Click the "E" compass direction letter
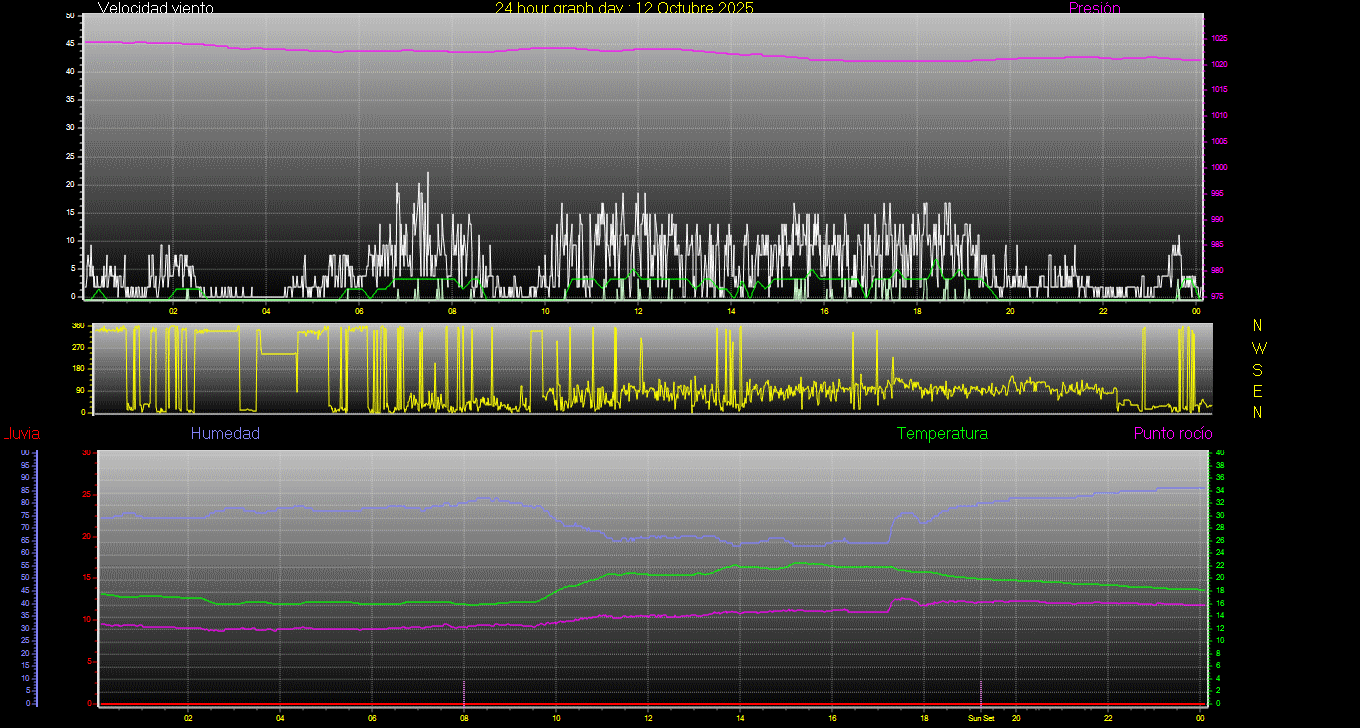The height and width of the screenshot is (728, 1360). click(1258, 390)
